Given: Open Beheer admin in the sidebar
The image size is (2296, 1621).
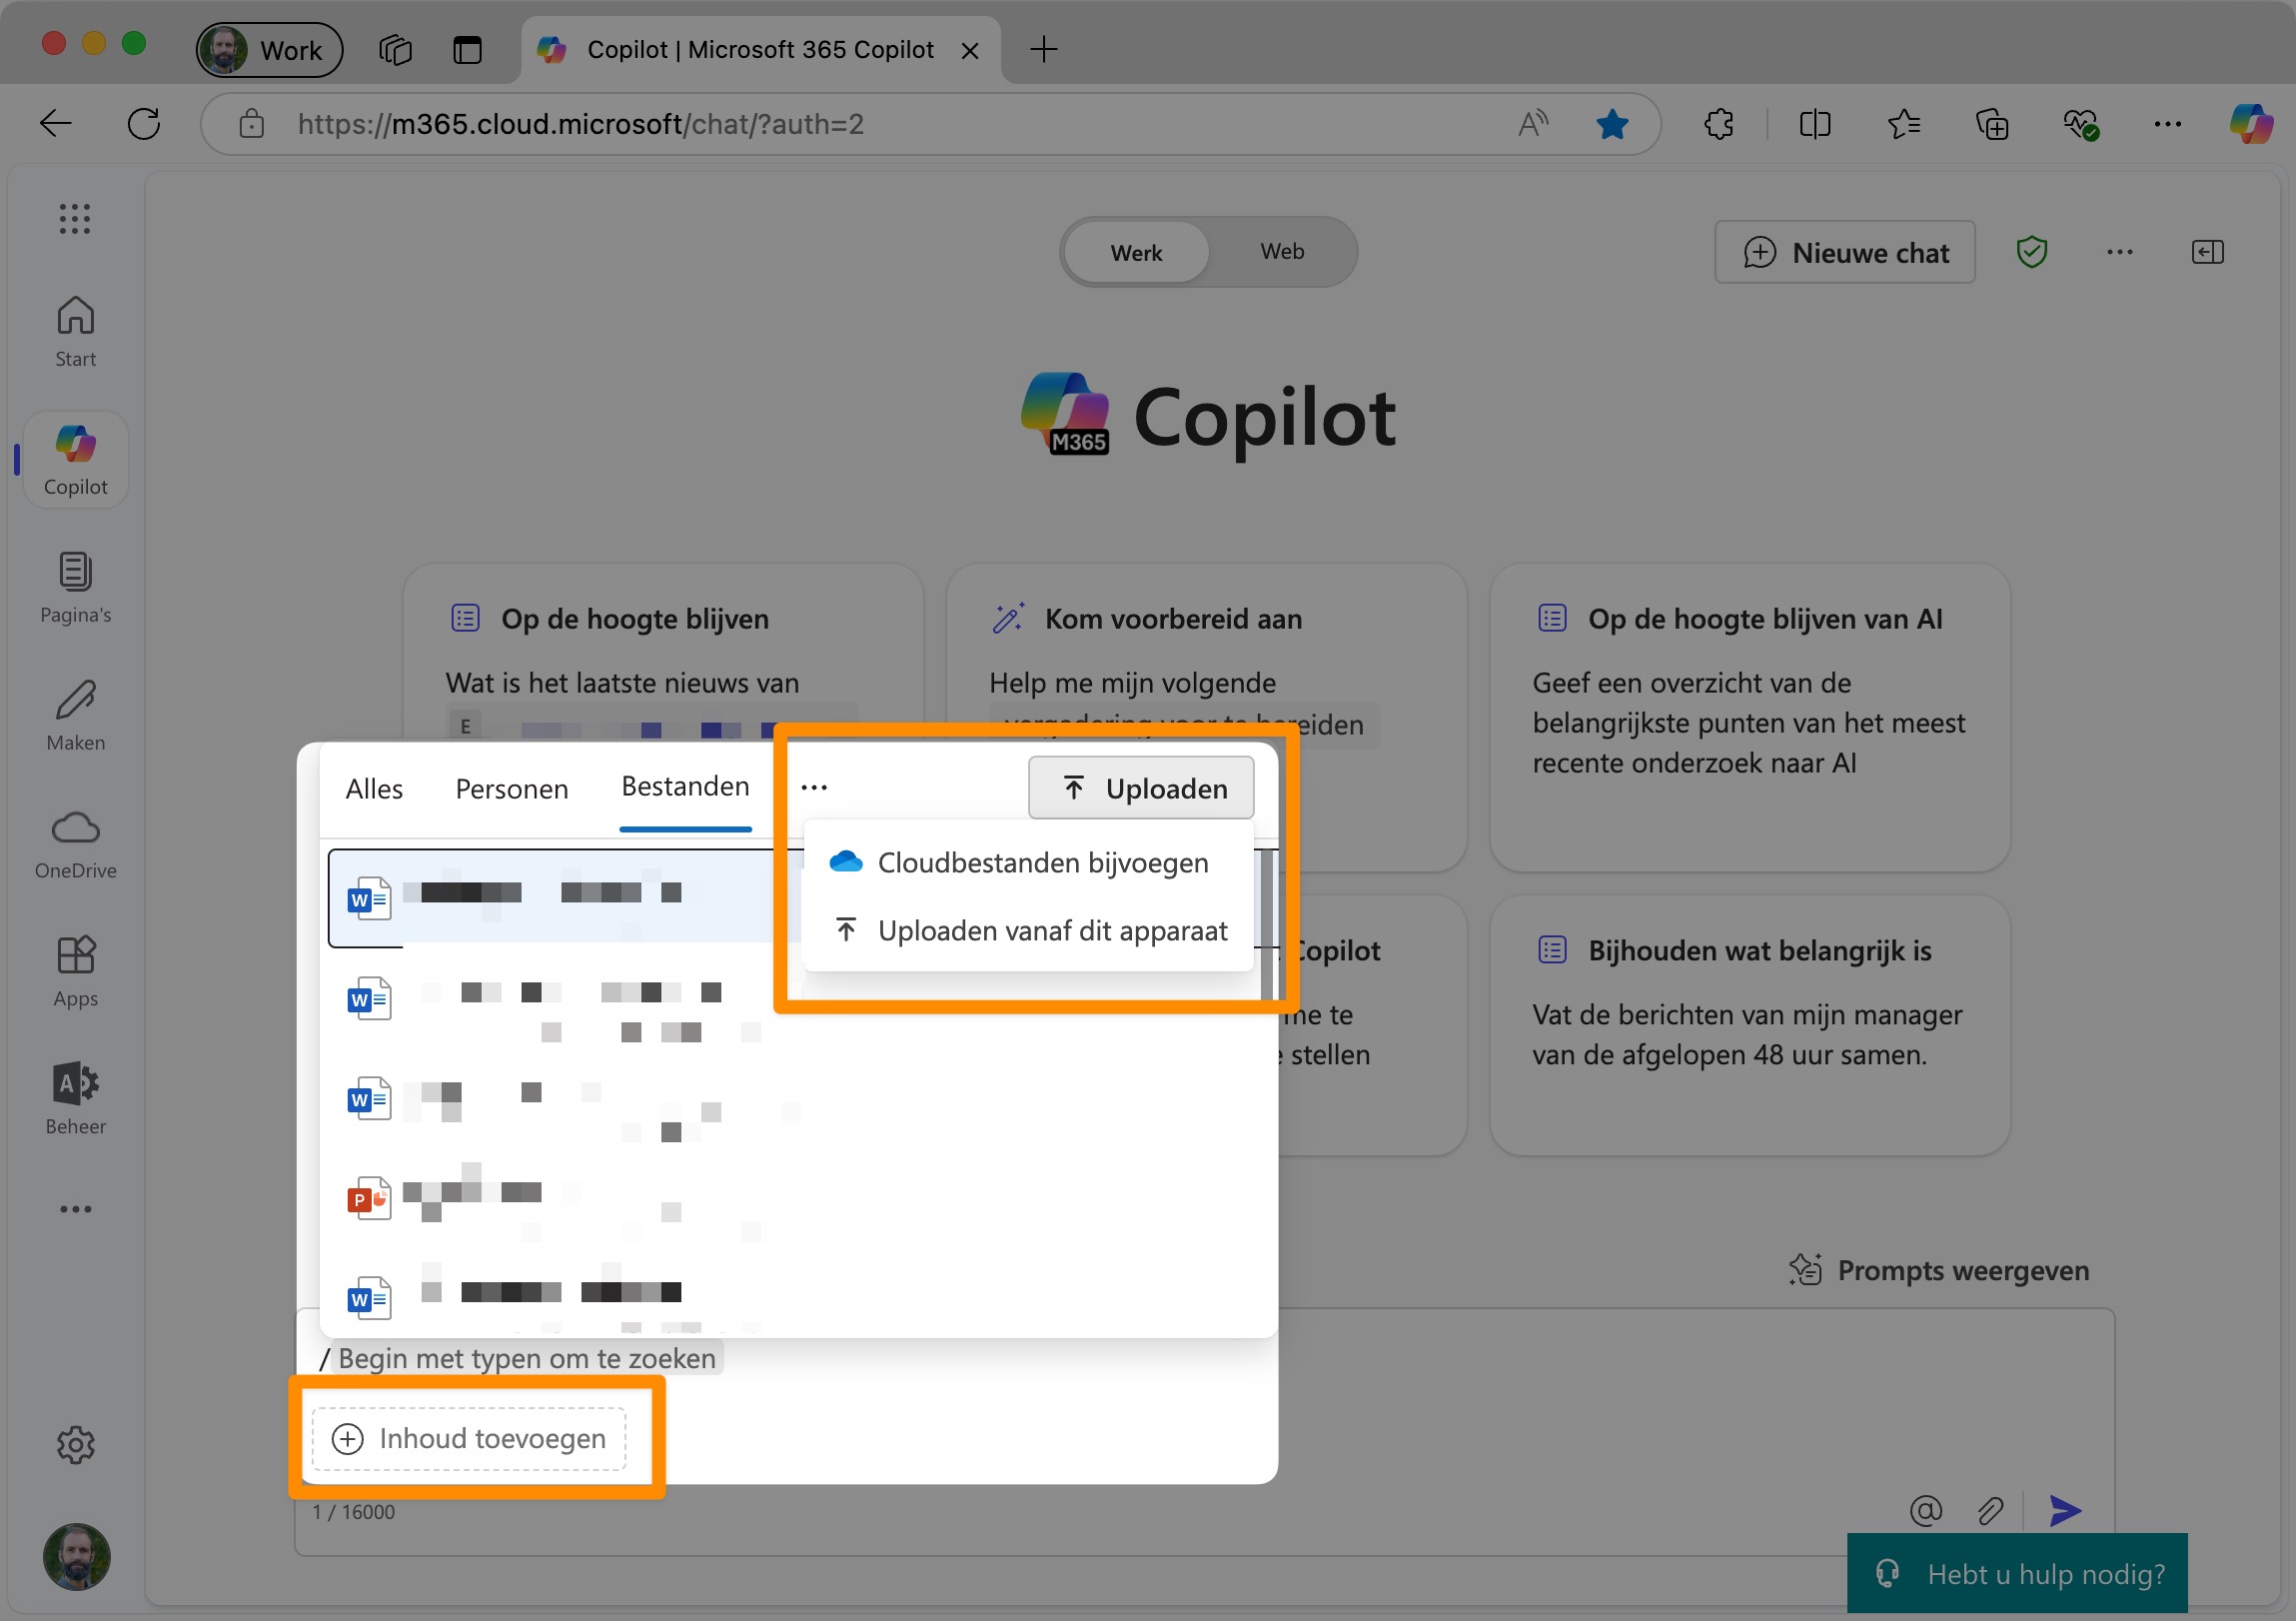Looking at the screenshot, I should (x=75, y=1100).
